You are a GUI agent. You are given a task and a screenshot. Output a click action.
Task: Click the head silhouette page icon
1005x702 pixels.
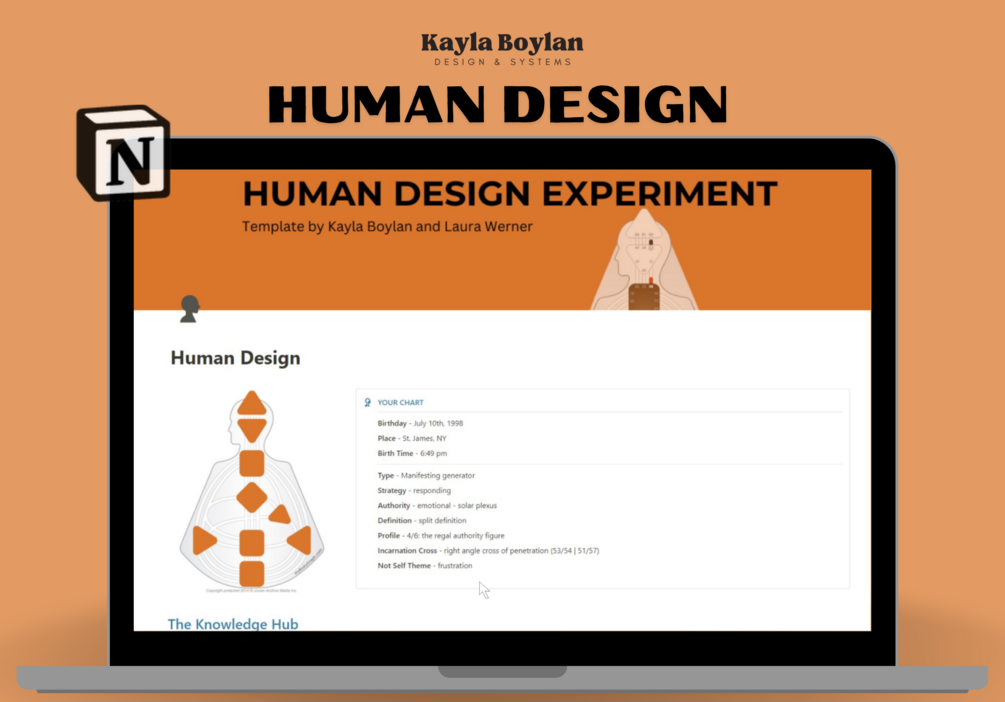click(x=189, y=308)
